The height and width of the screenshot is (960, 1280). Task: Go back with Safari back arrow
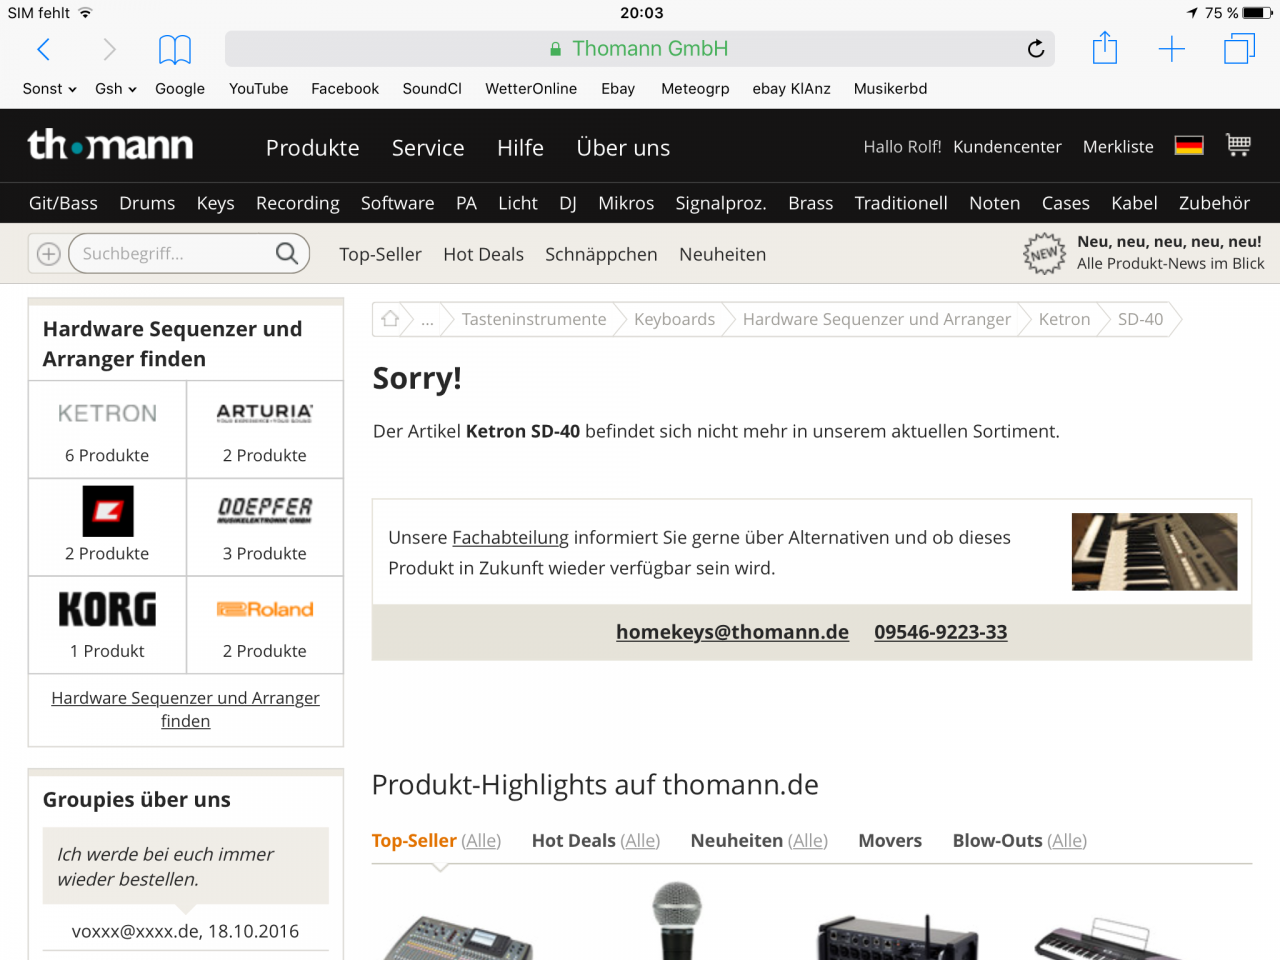tap(43, 49)
